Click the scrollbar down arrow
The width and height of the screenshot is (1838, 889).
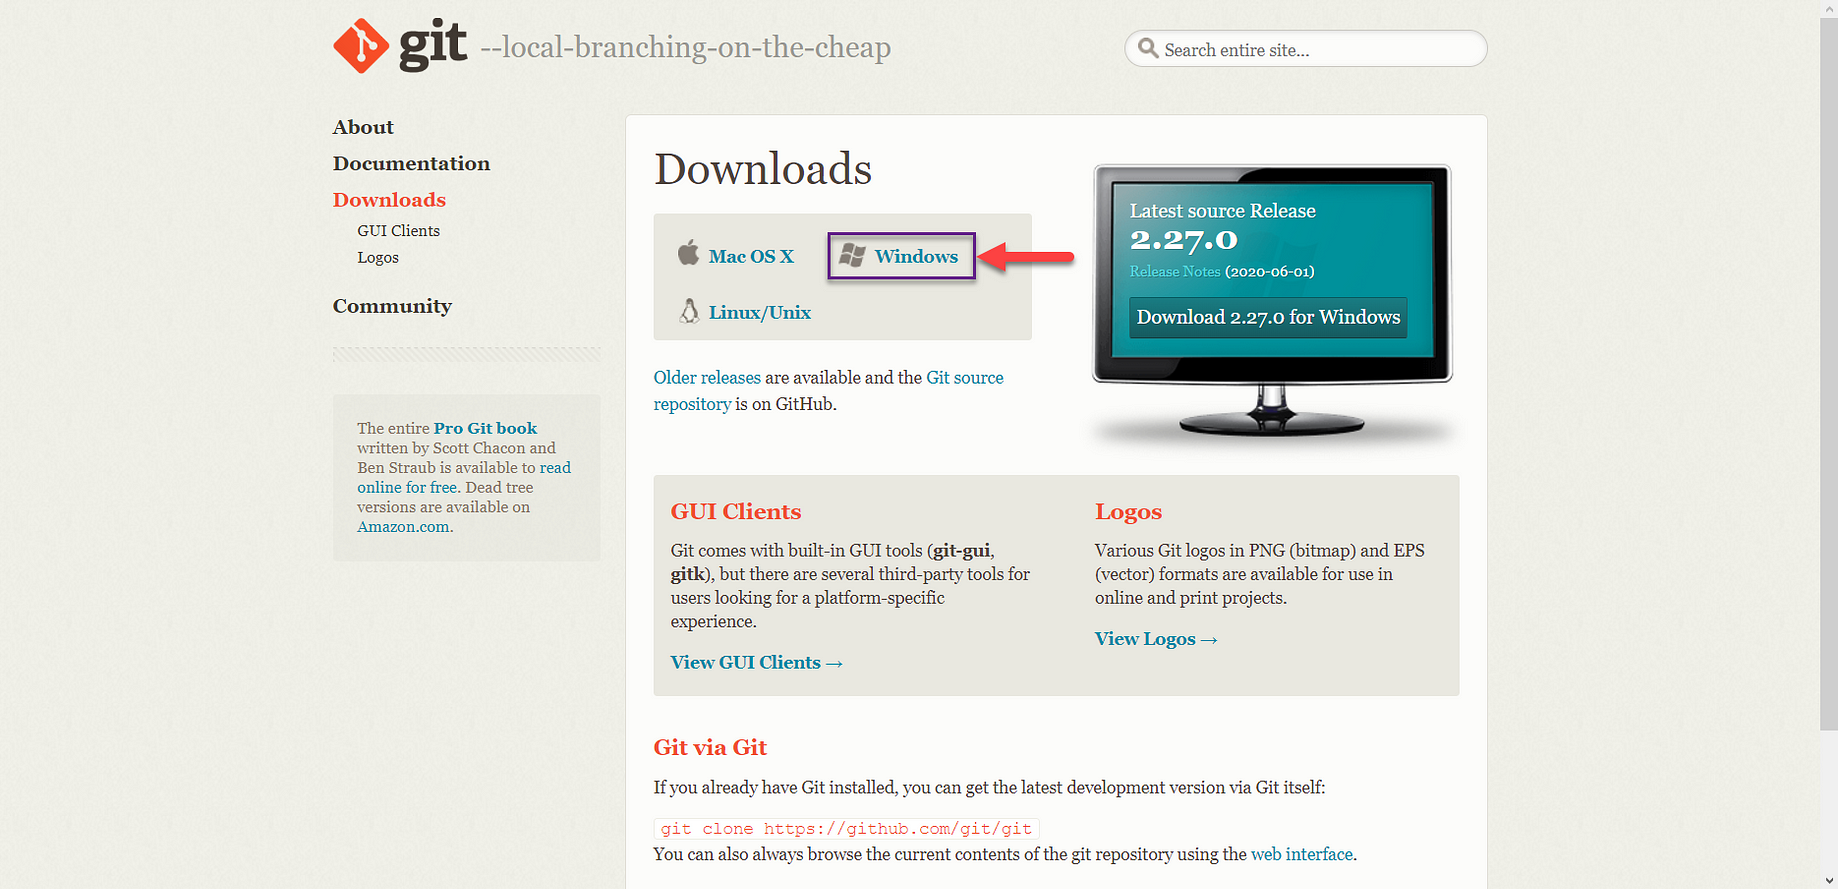1829,880
